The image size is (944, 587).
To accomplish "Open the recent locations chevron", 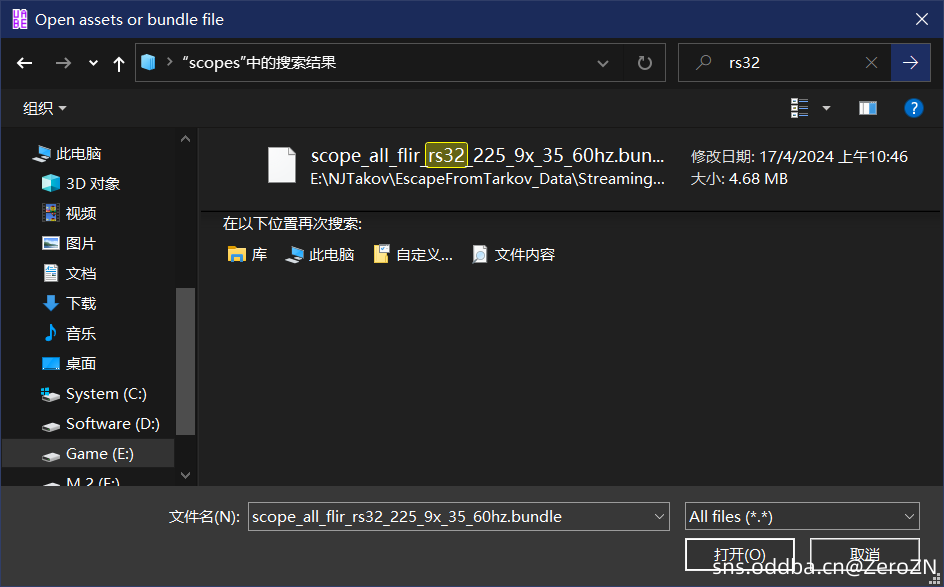I will (93, 63).
